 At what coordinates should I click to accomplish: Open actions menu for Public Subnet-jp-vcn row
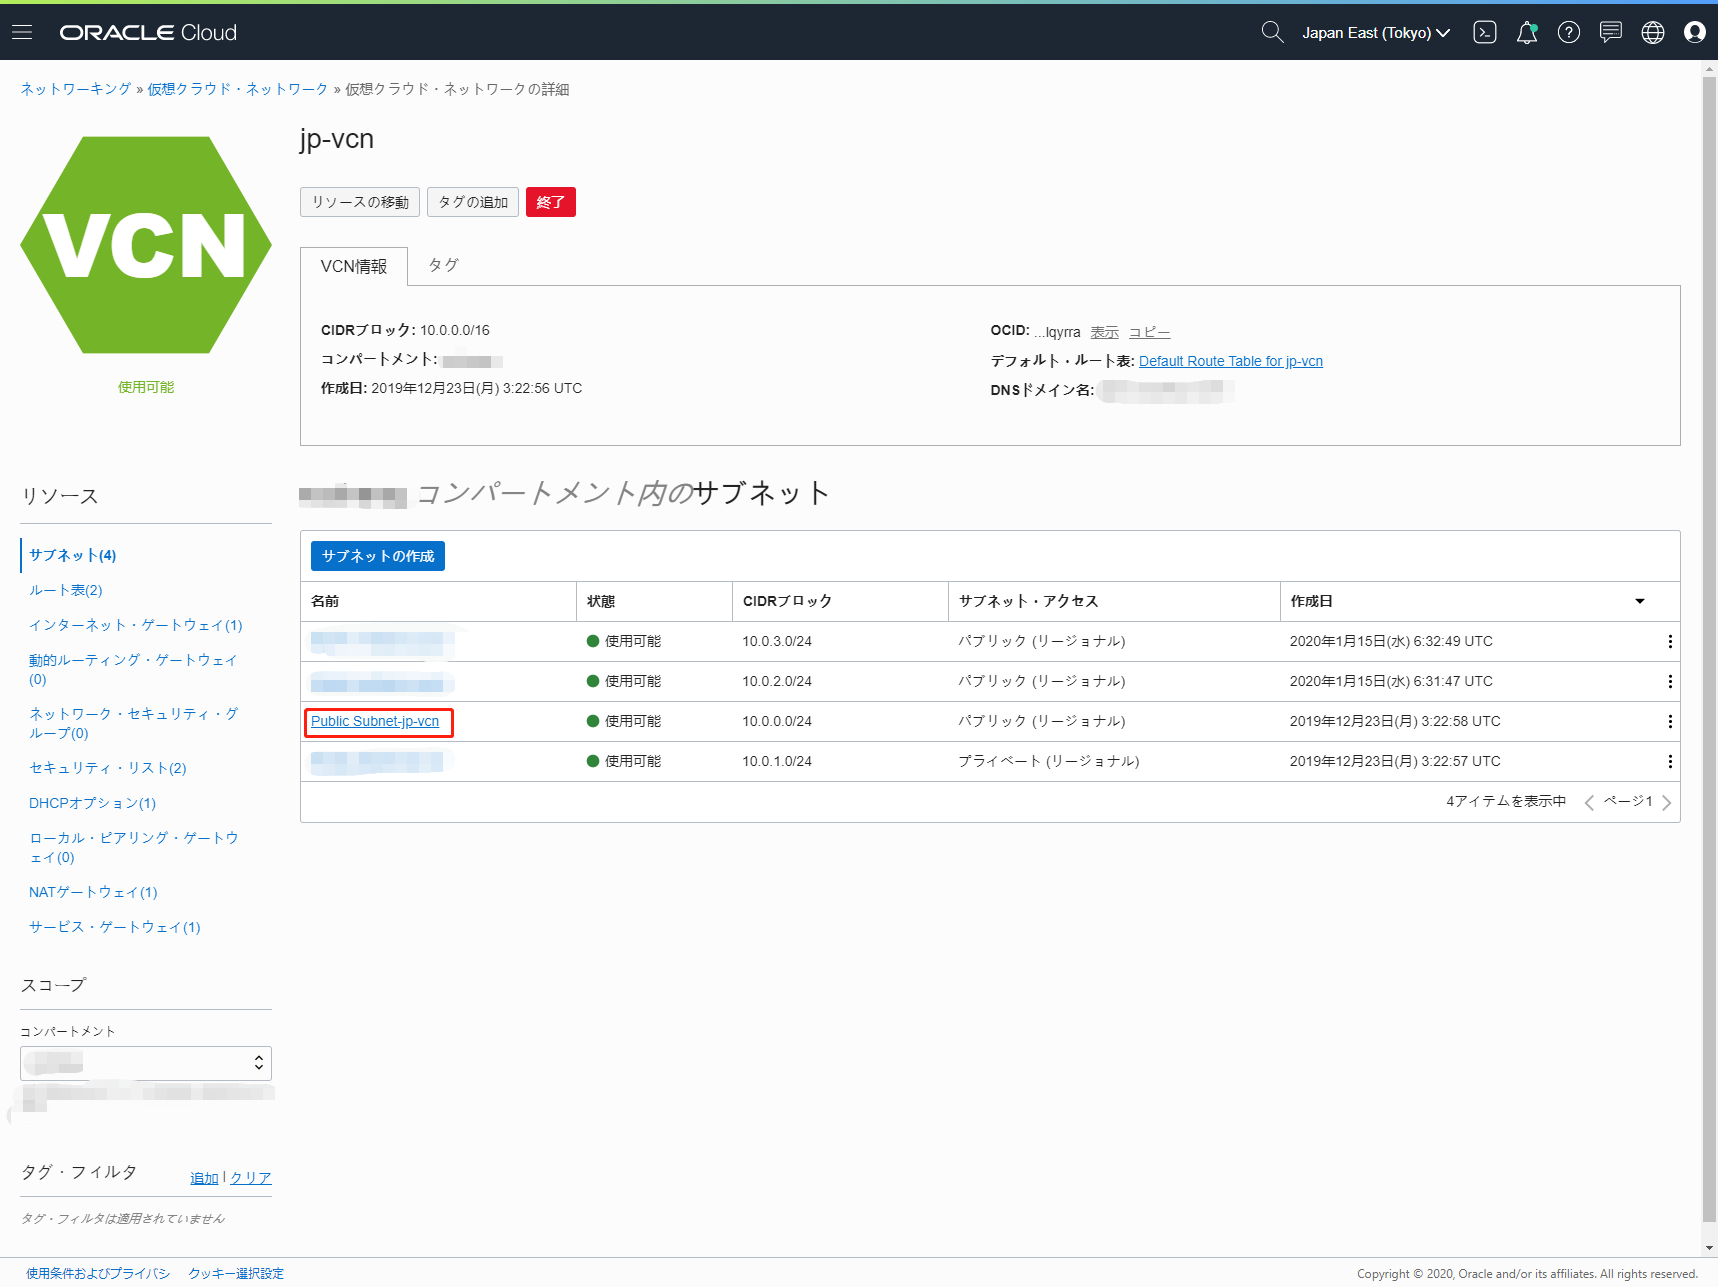click(x=1670, y=721)
